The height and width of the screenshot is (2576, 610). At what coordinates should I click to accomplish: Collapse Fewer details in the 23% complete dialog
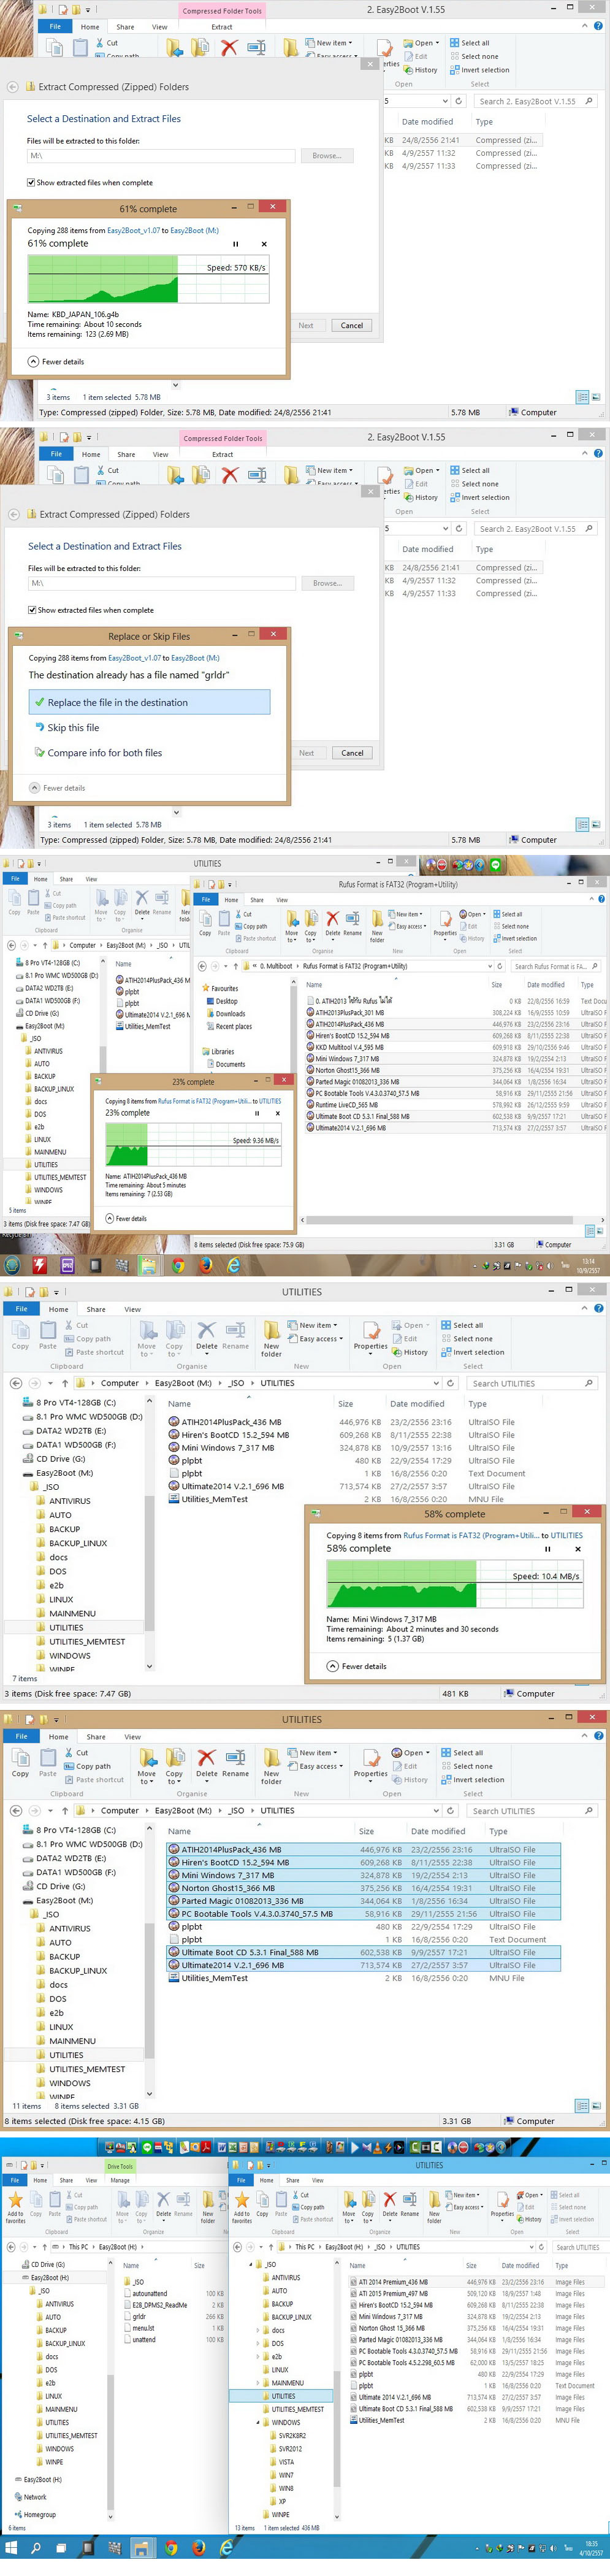click(x=125, y=1218)
